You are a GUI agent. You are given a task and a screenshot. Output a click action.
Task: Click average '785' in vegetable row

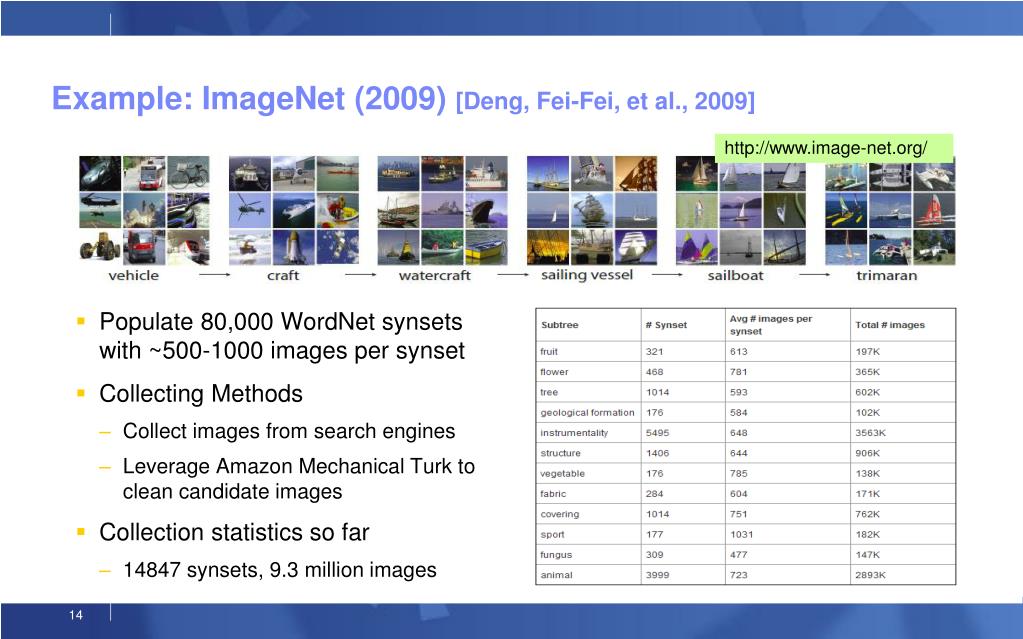[x=739, y=474]
